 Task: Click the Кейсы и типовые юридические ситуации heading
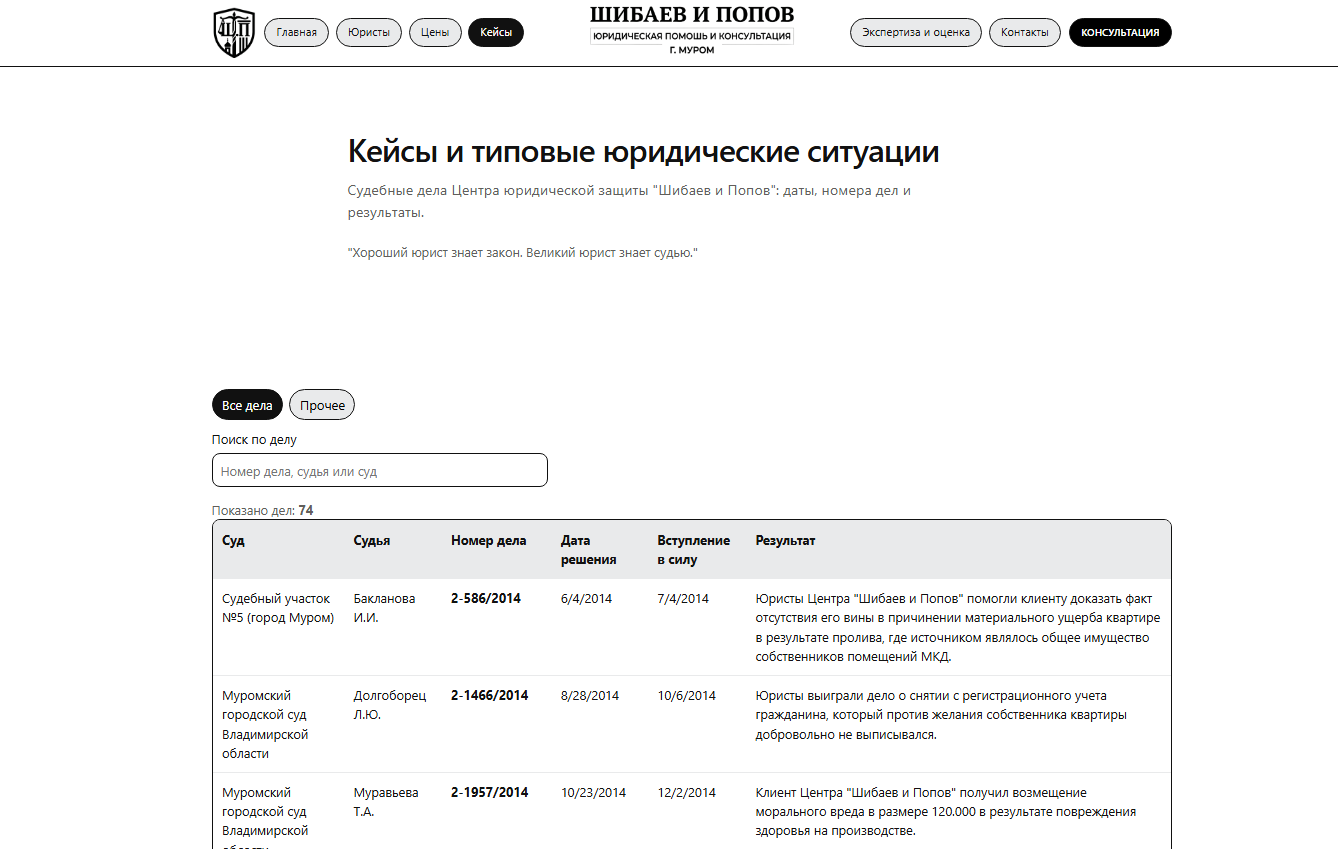point(643,152)
